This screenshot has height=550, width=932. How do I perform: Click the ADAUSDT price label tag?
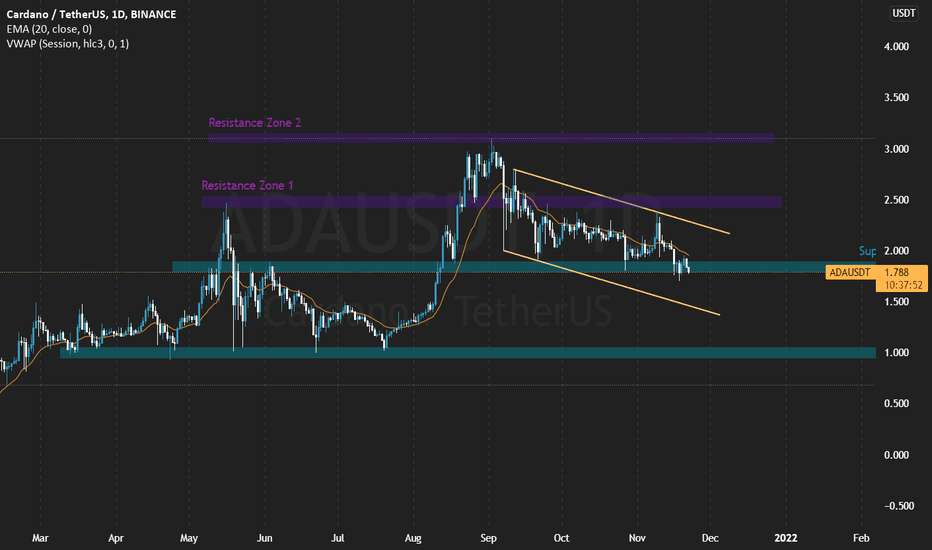[850, 272]
